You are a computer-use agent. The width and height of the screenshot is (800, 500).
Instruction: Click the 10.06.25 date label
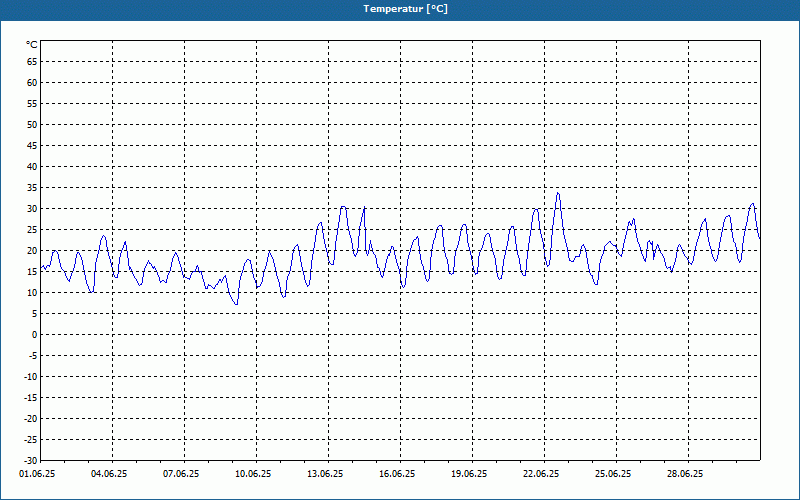pyautogui.click(x=253, y=474)
